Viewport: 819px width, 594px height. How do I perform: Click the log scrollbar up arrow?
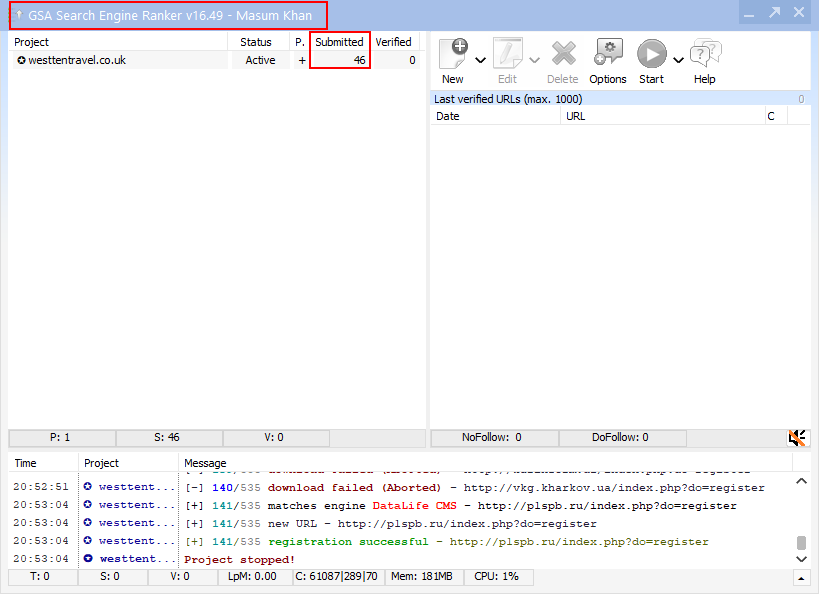click(x=801, y=481)
